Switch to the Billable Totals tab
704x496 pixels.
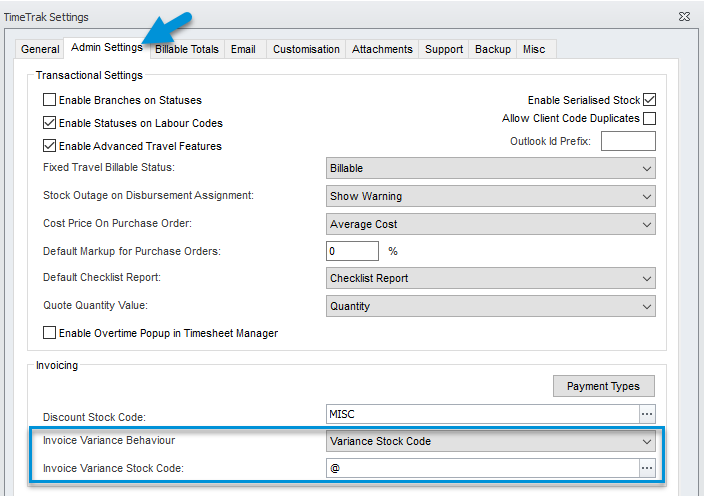pyautogui.click(x=187, y=49)
